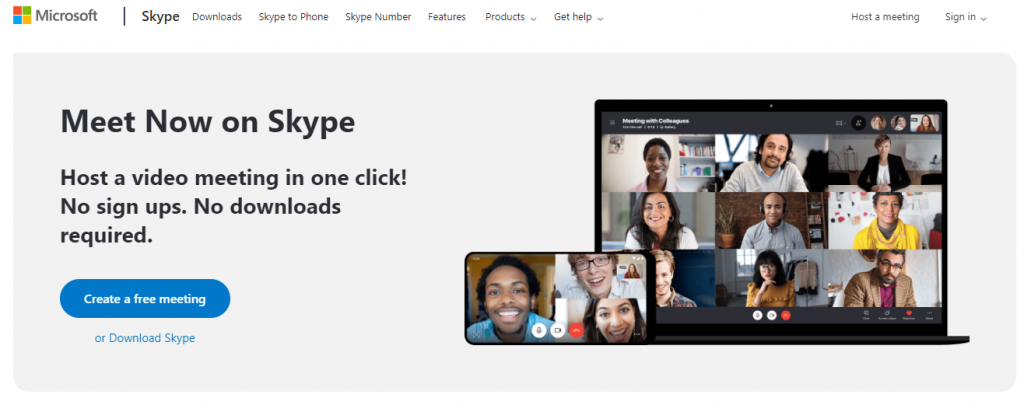Expand the Products dropdown
Viewport: 1024px width, 419px height.
point(511,17)
